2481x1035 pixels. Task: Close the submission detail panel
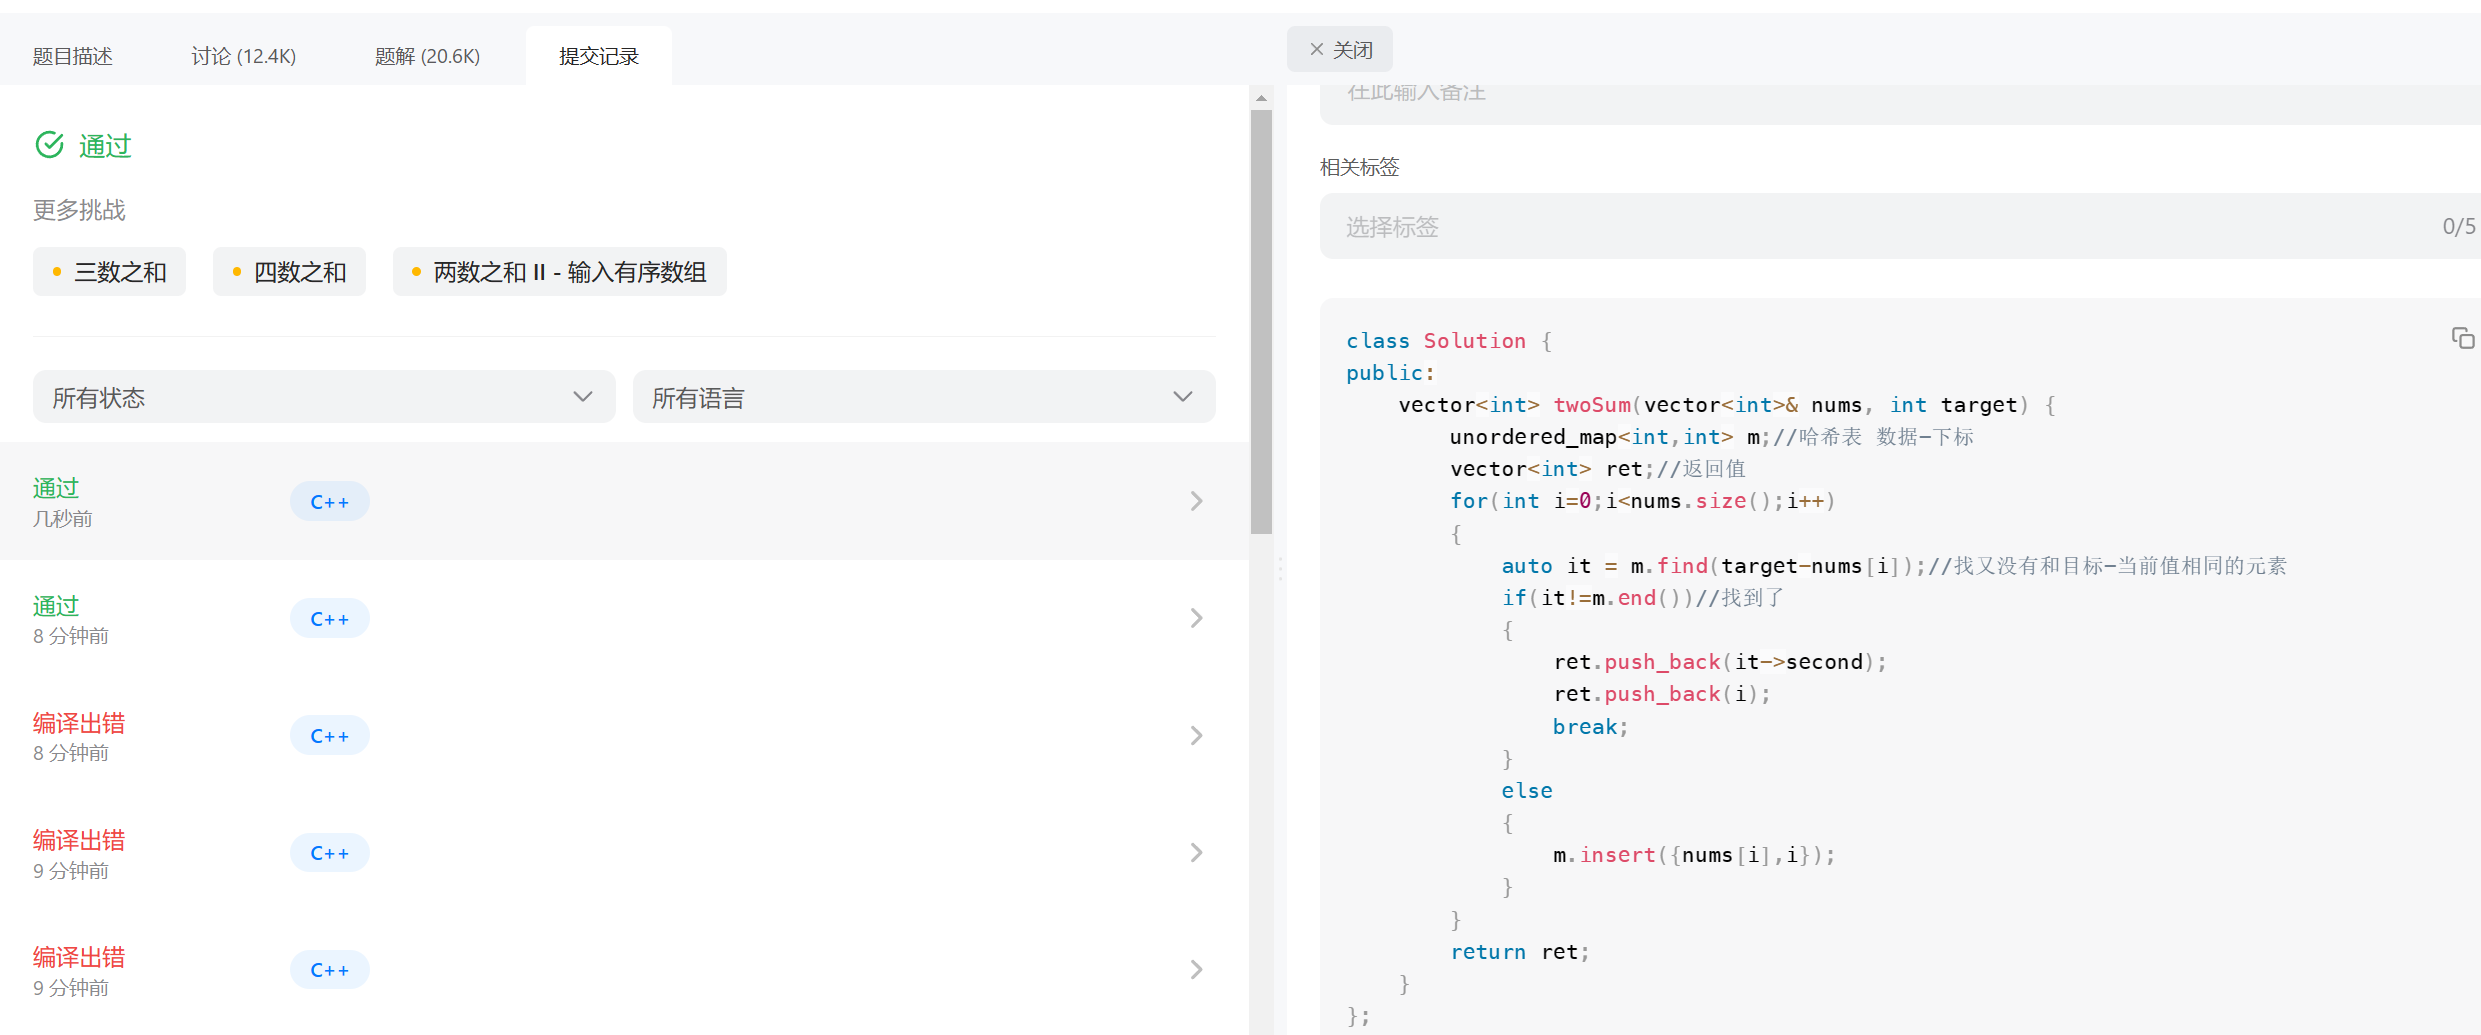tap(1340, 50)
